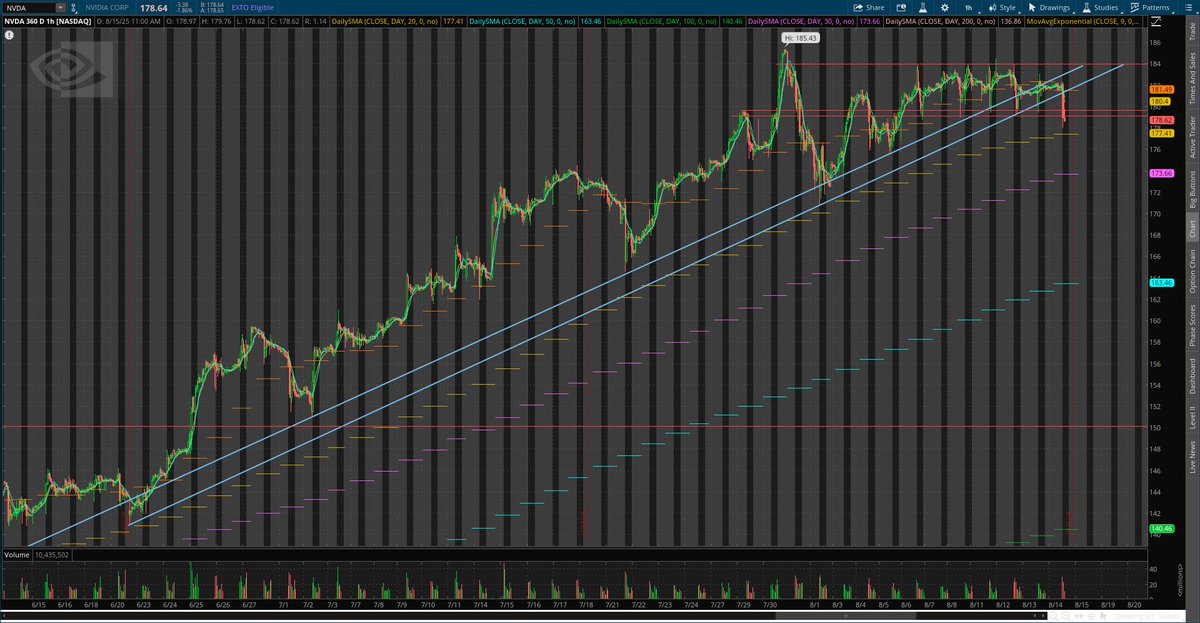Click the Hi: 185.43 price bubble
This screenshot has height=623, width=1200.
800,37
